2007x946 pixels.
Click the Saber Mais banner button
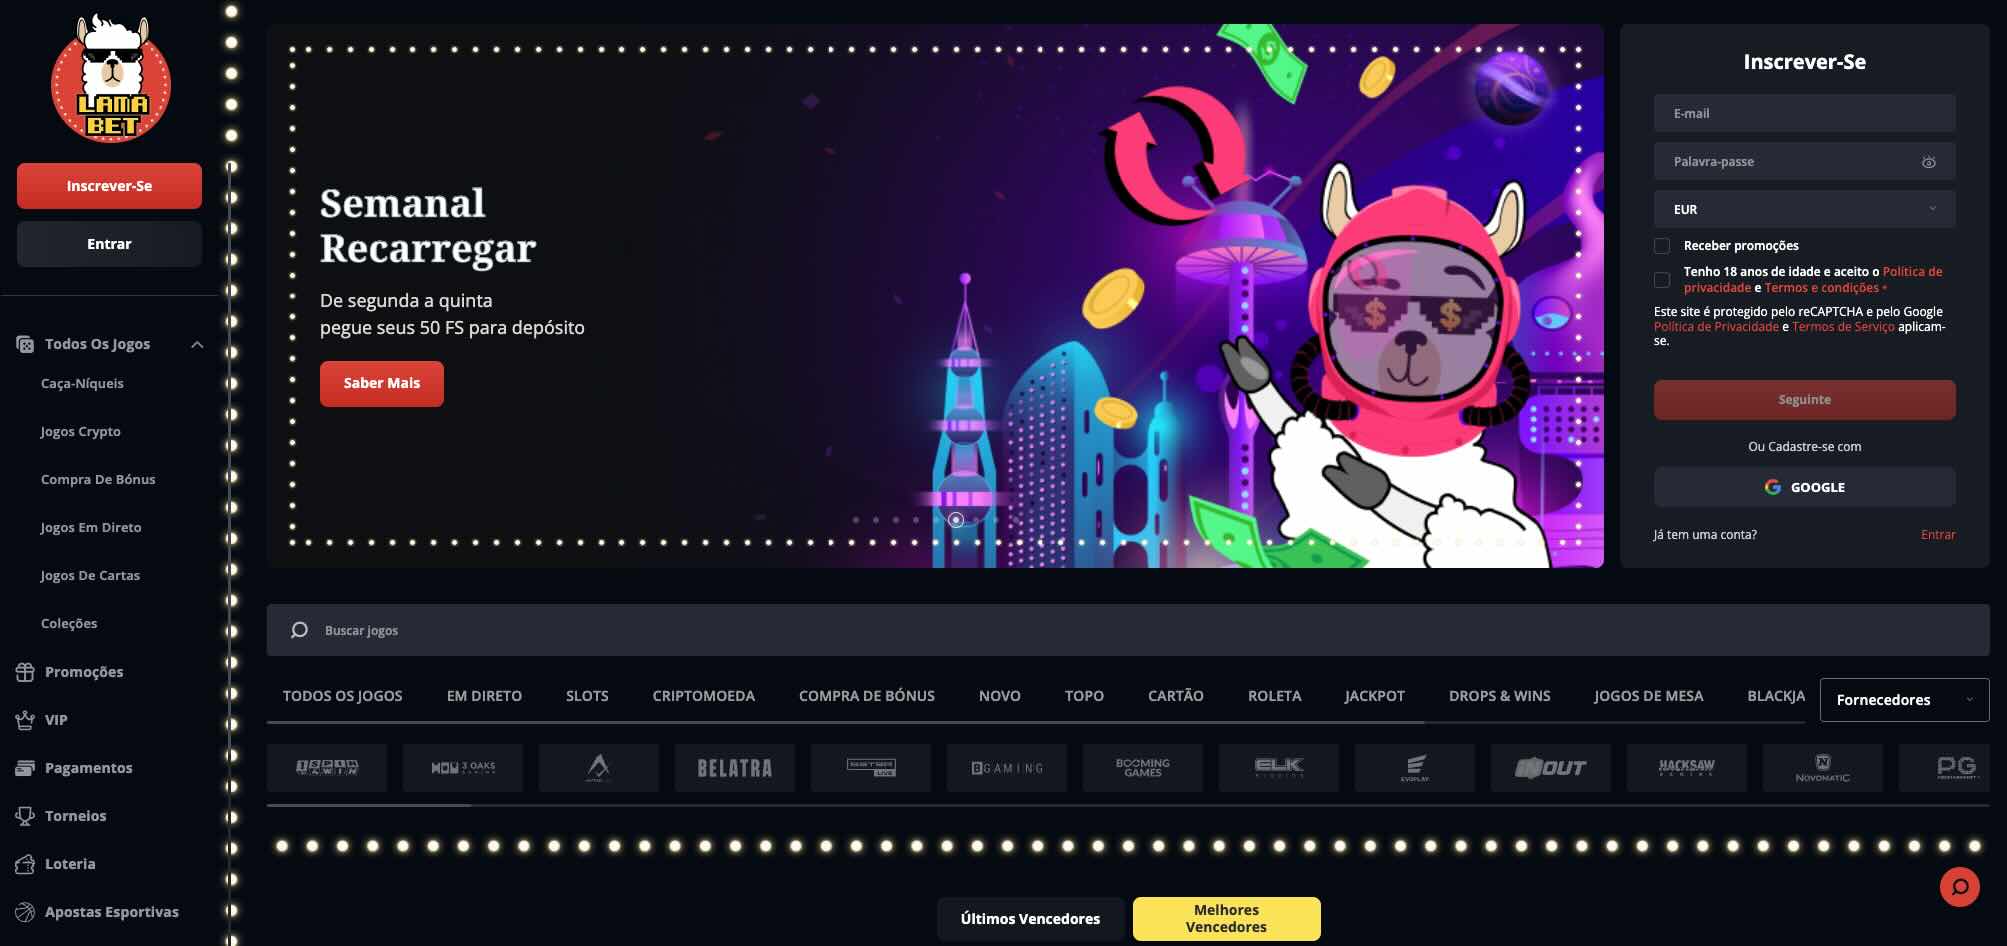382,384
